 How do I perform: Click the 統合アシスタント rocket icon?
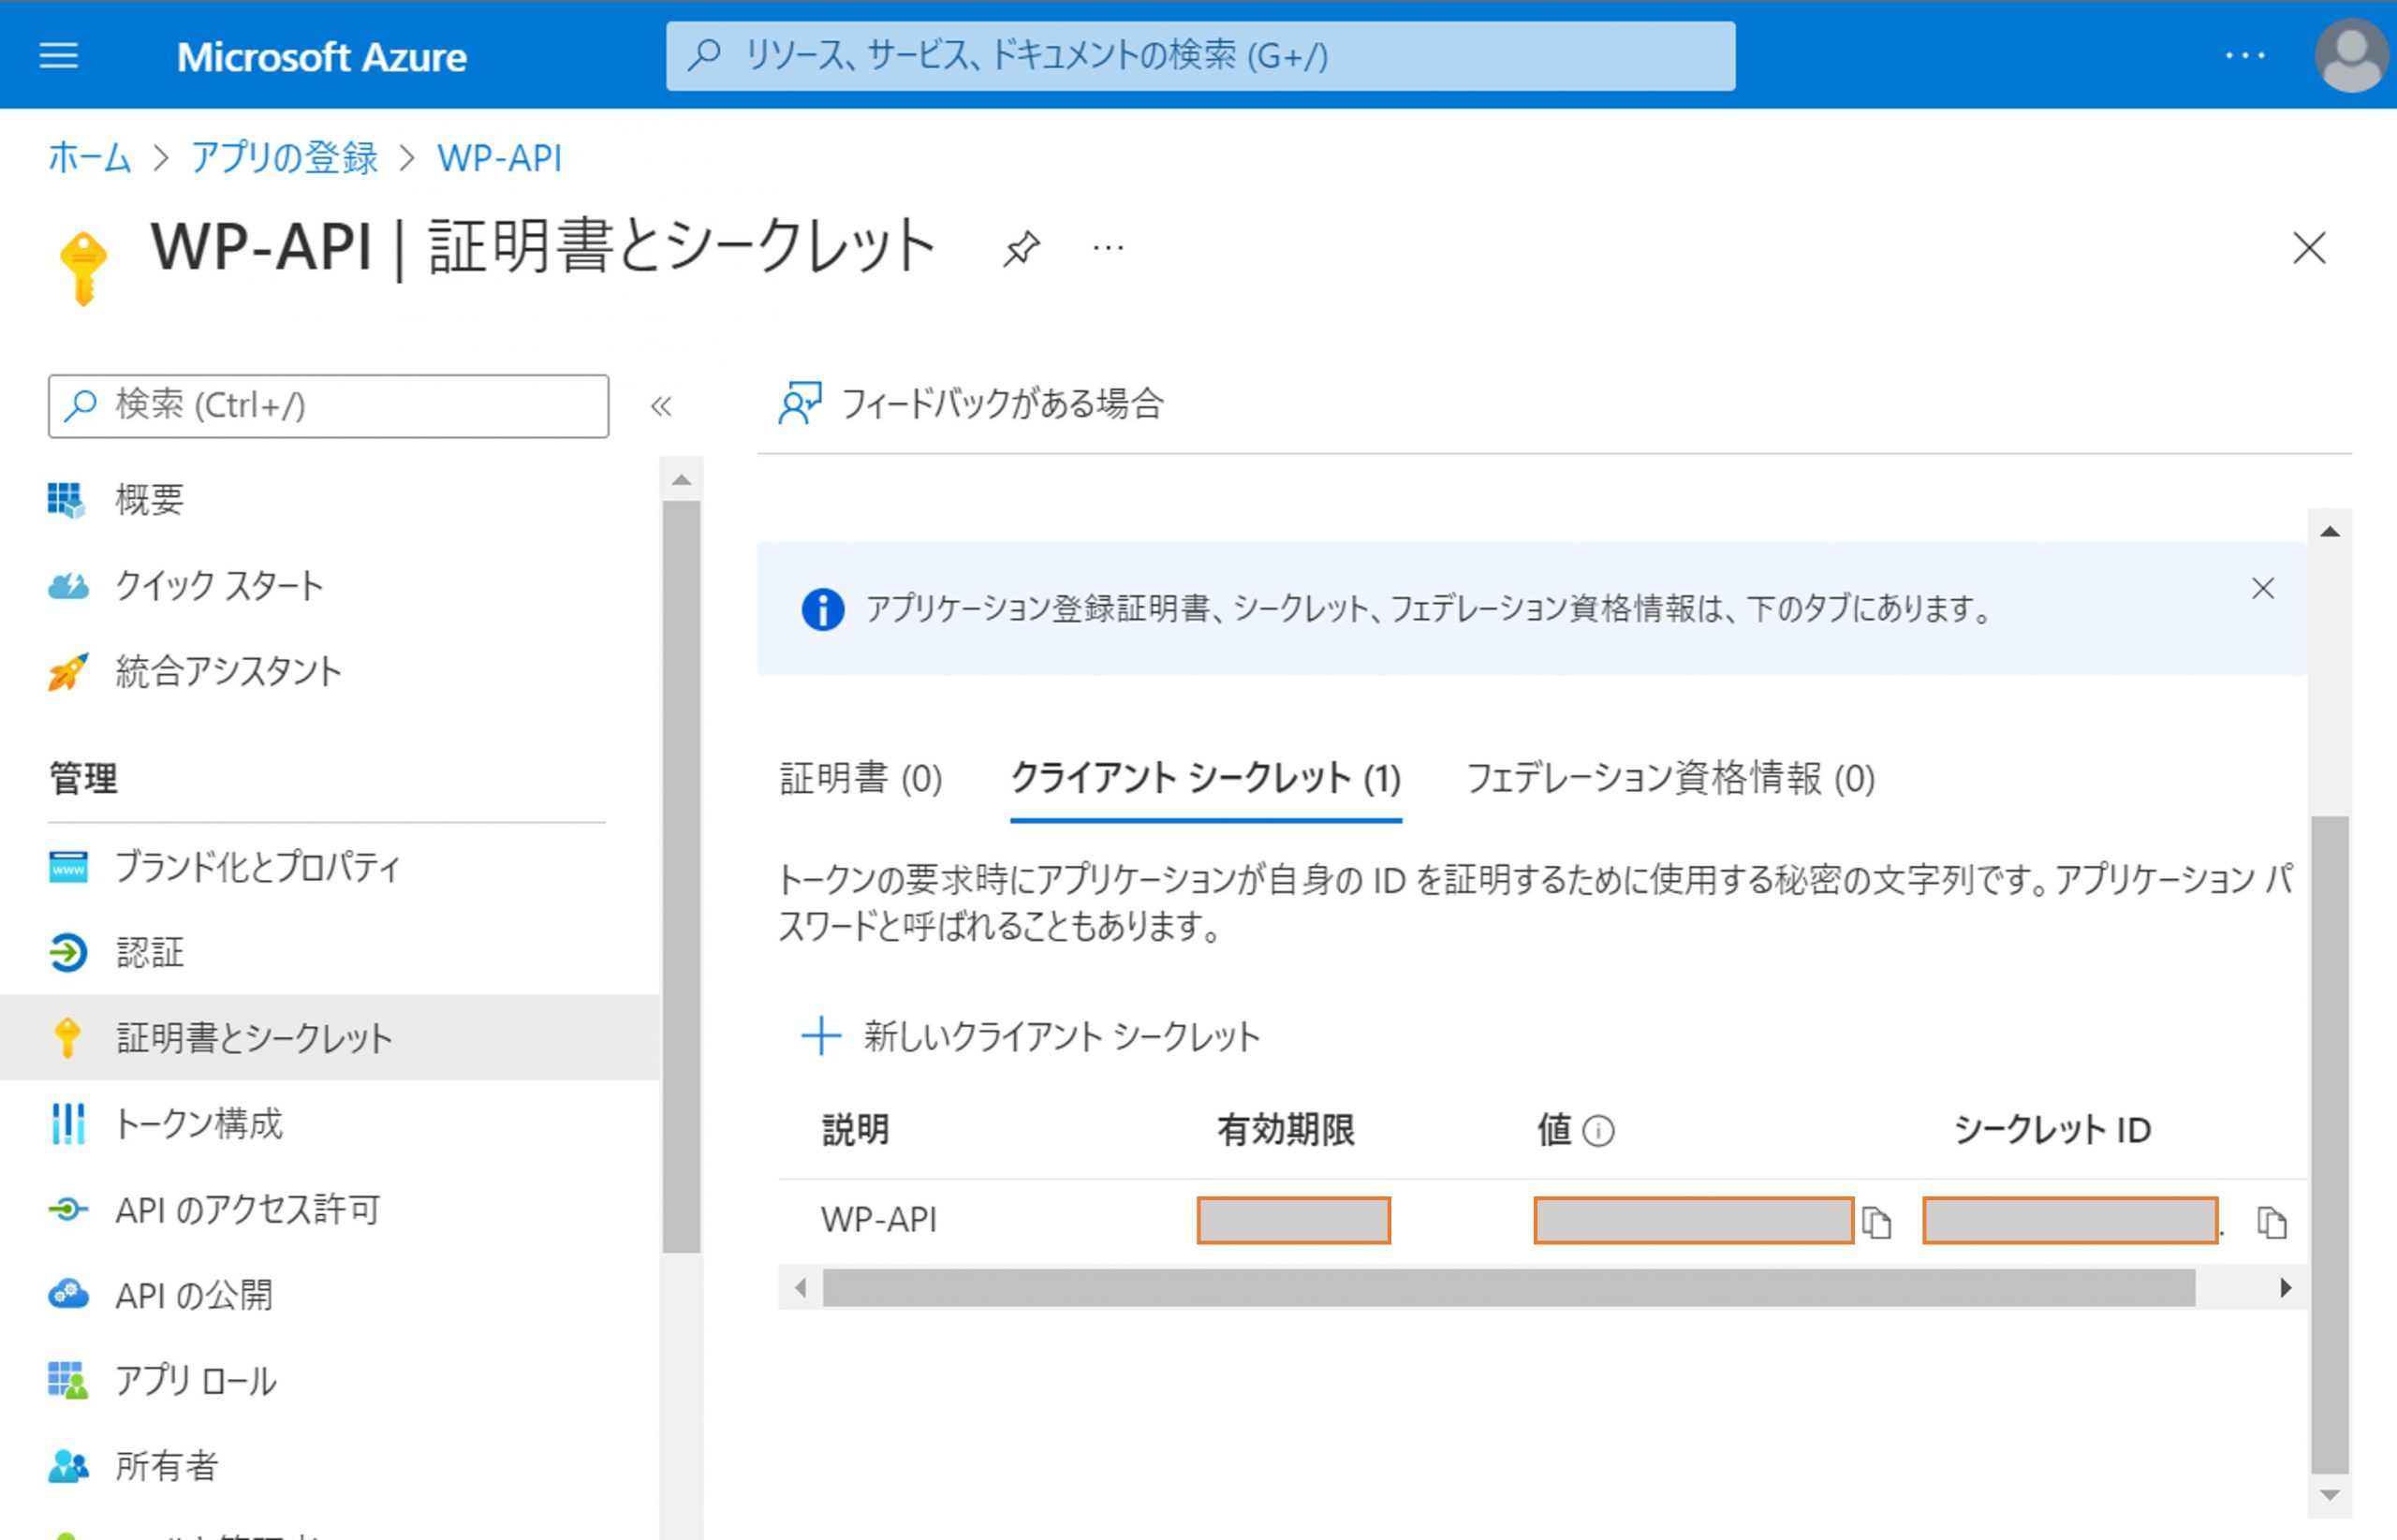coord(67,671)
